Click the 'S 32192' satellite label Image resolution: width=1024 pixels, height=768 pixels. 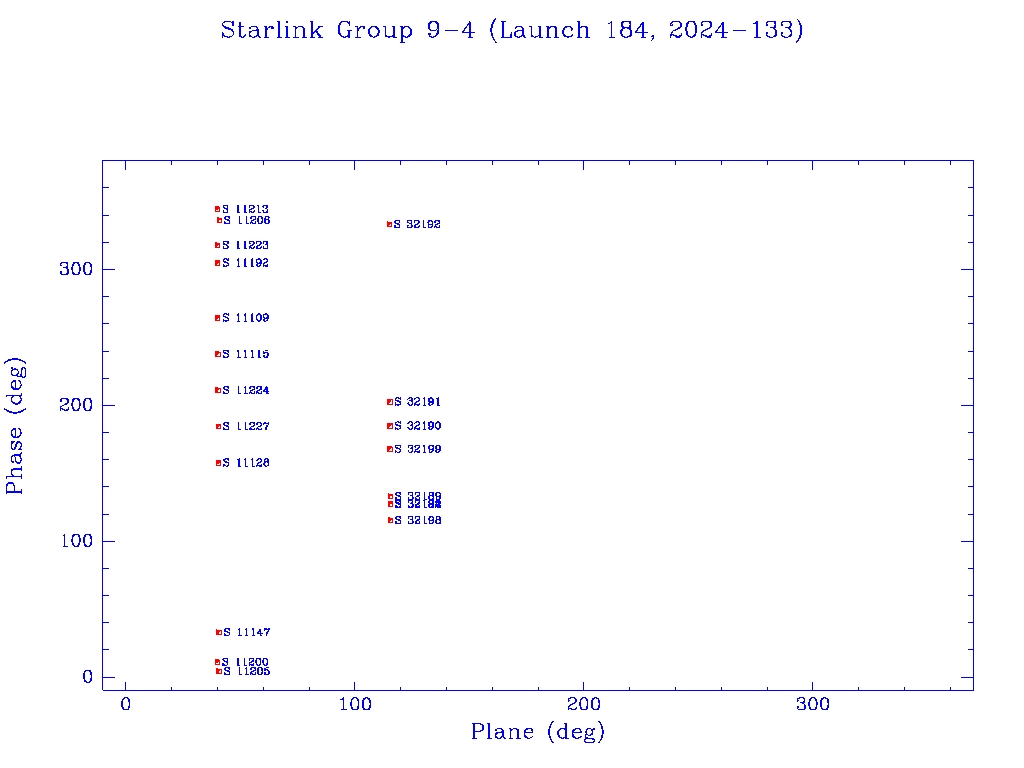[417, 224]
